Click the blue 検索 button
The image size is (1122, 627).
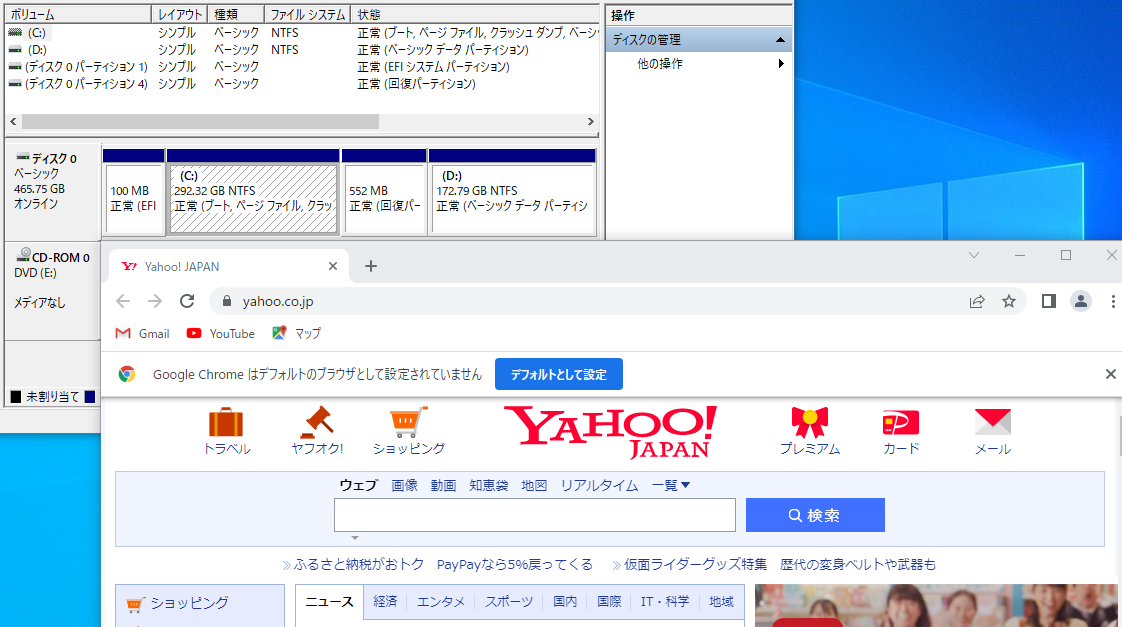815,515
